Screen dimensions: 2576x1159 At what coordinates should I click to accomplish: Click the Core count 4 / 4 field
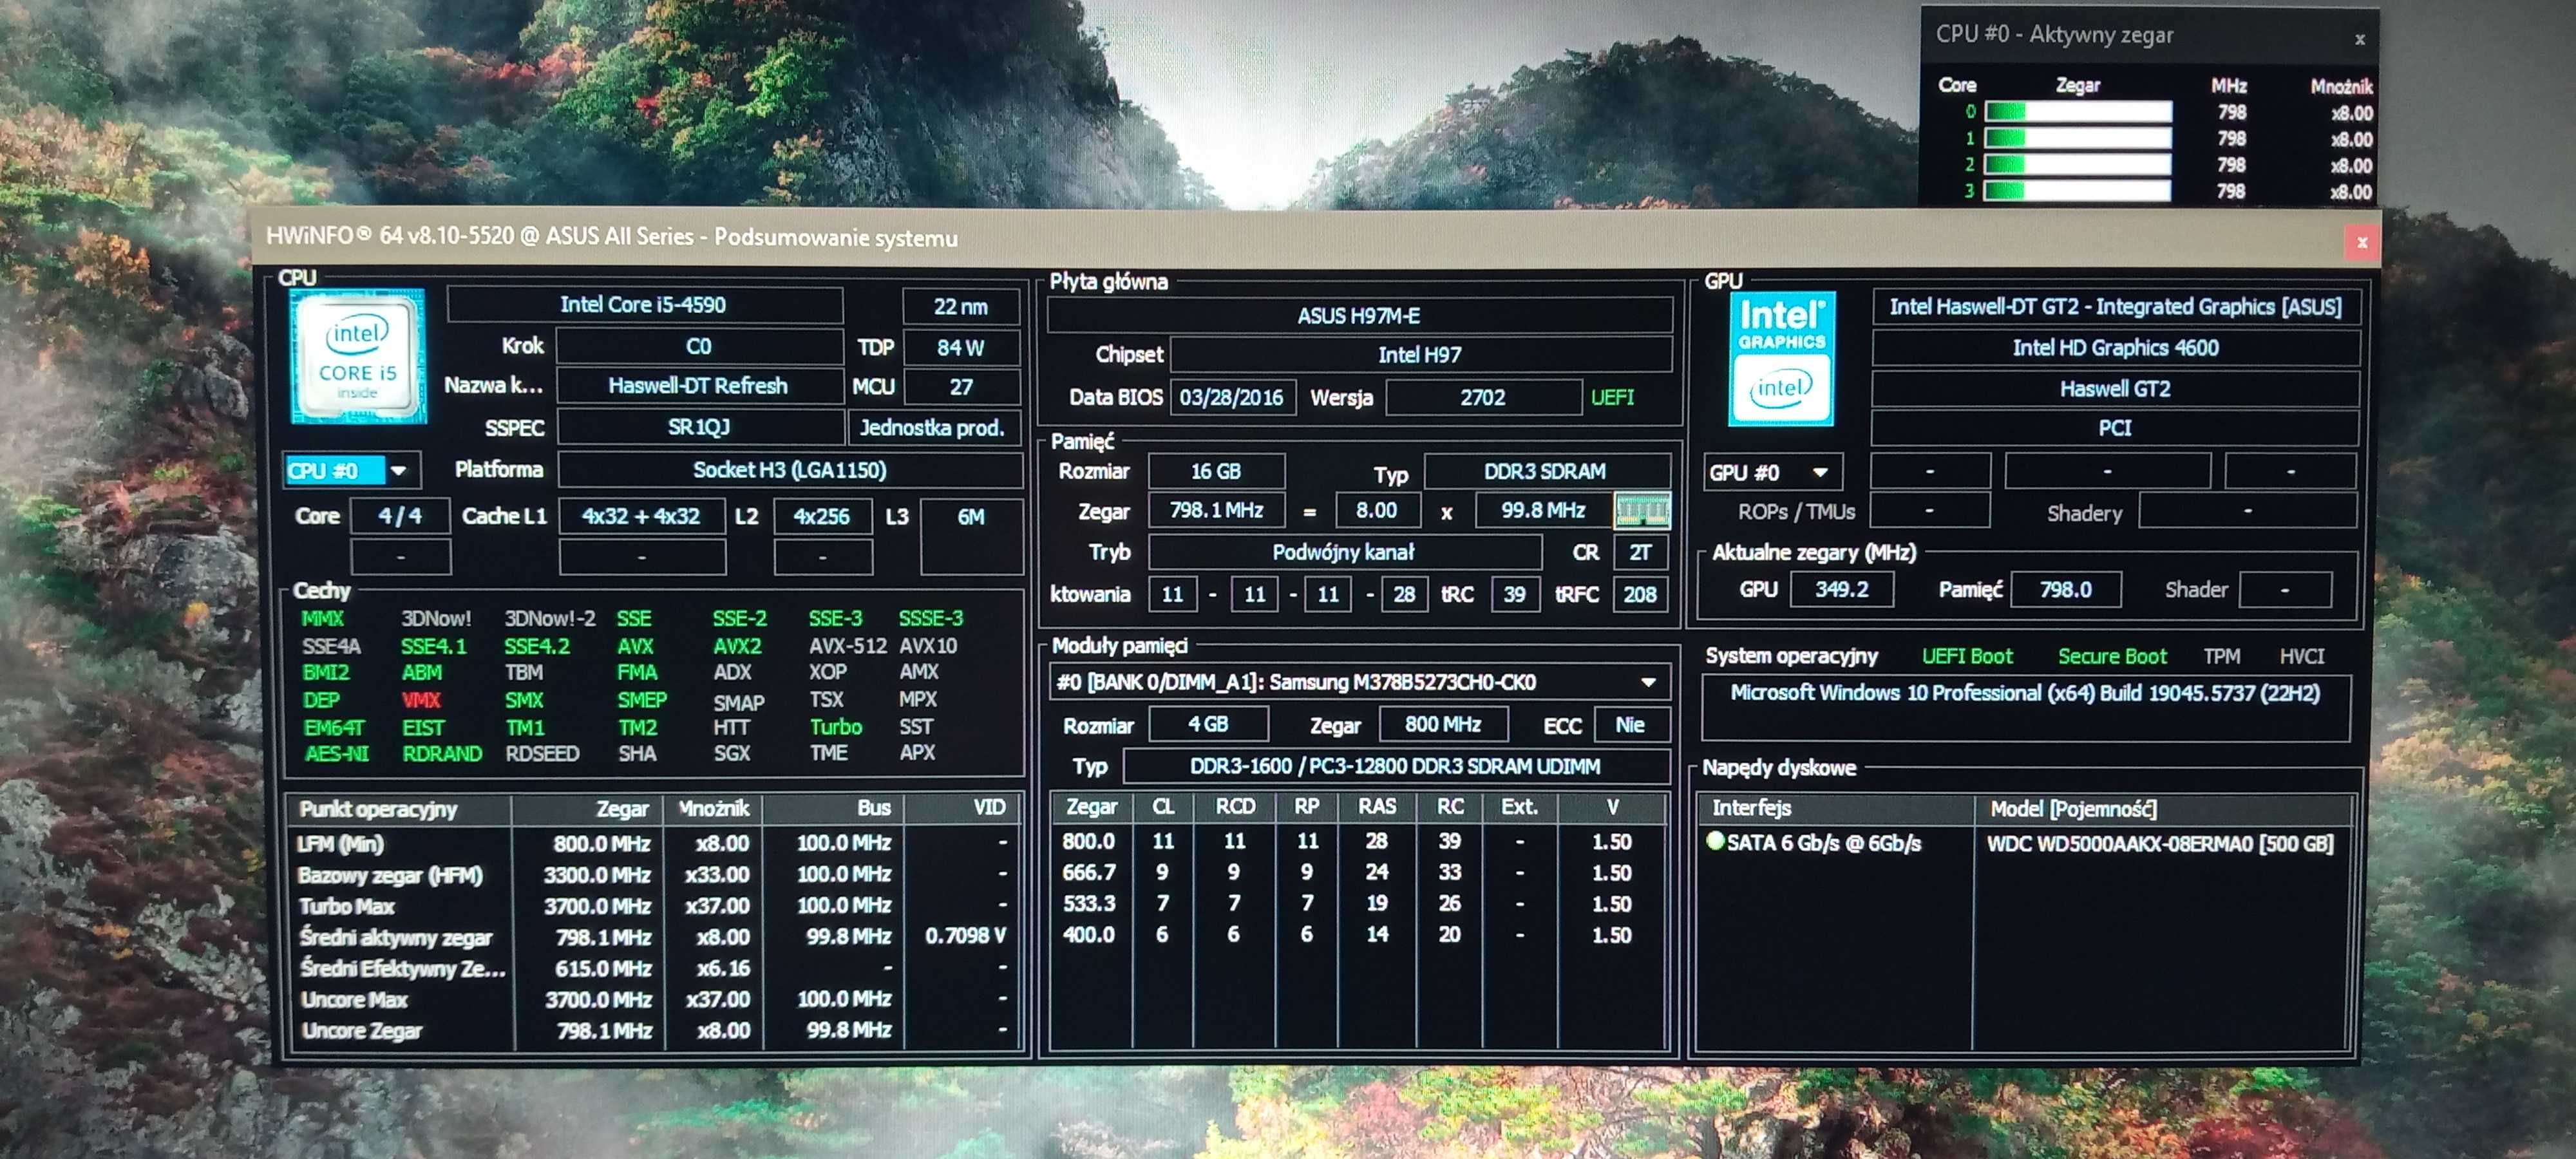pos(400,516)
